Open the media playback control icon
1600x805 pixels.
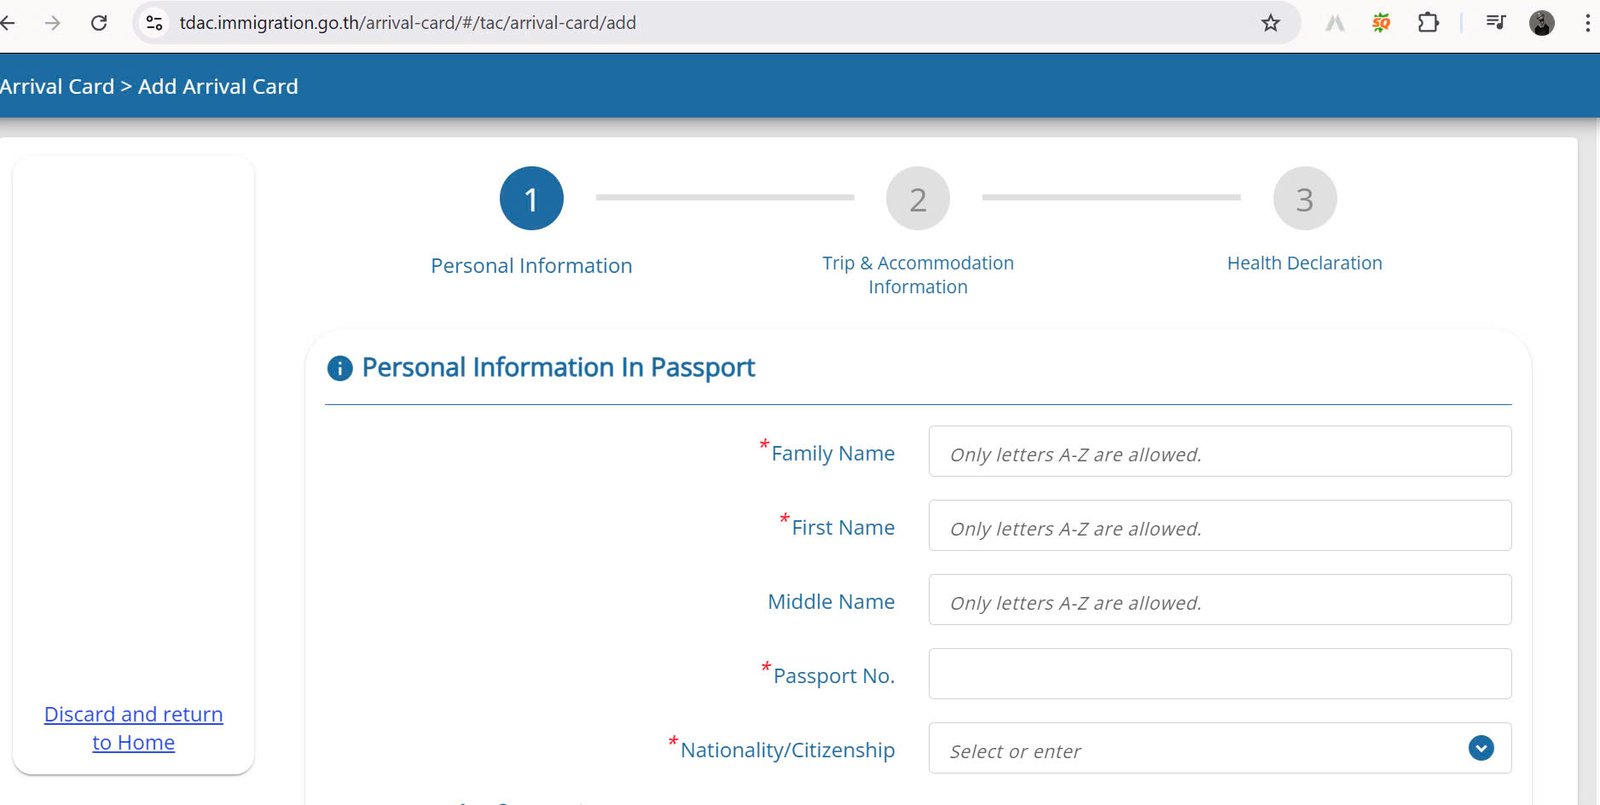(x=1495, y=22)
